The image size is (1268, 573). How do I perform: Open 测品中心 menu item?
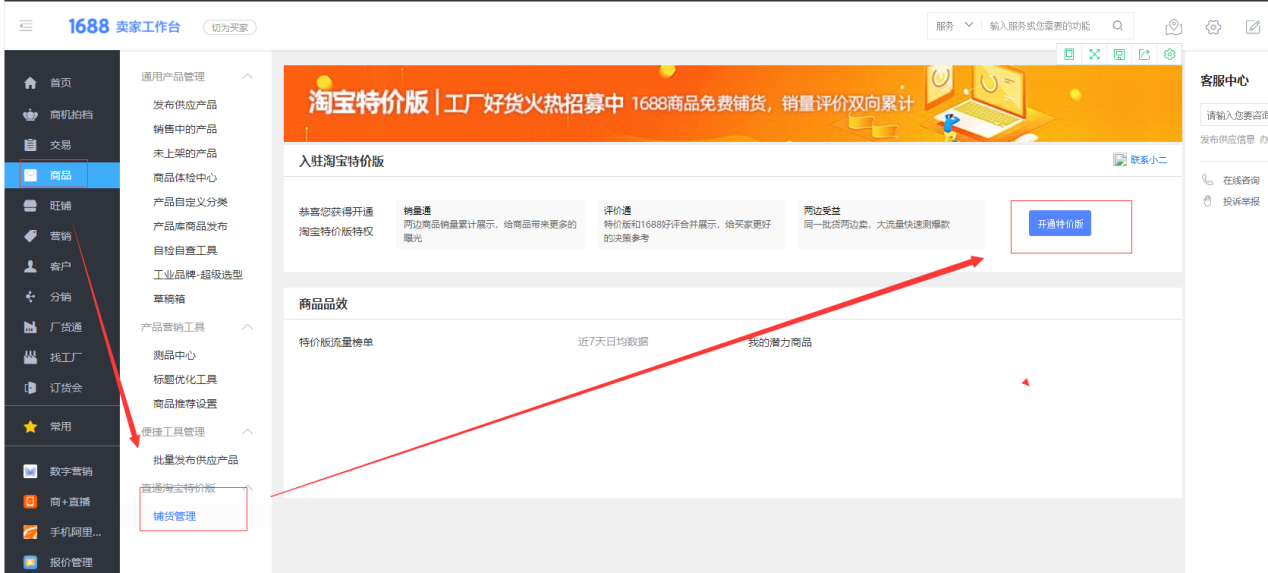pos(175,355)
